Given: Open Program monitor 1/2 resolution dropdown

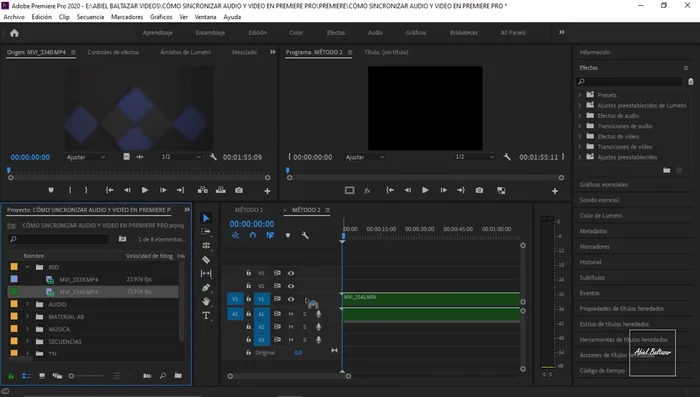Looking at the screenshot, I should pos(475,157).
